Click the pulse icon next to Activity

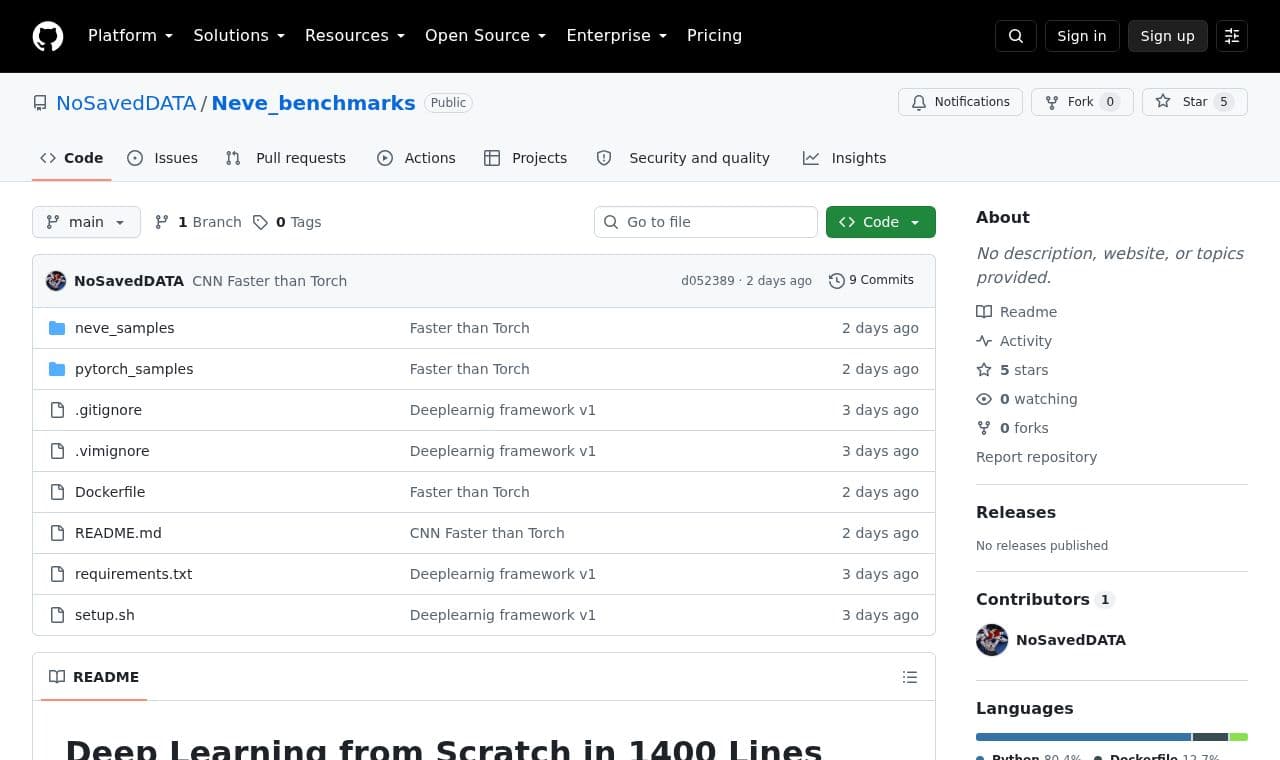tap(984, 341)
